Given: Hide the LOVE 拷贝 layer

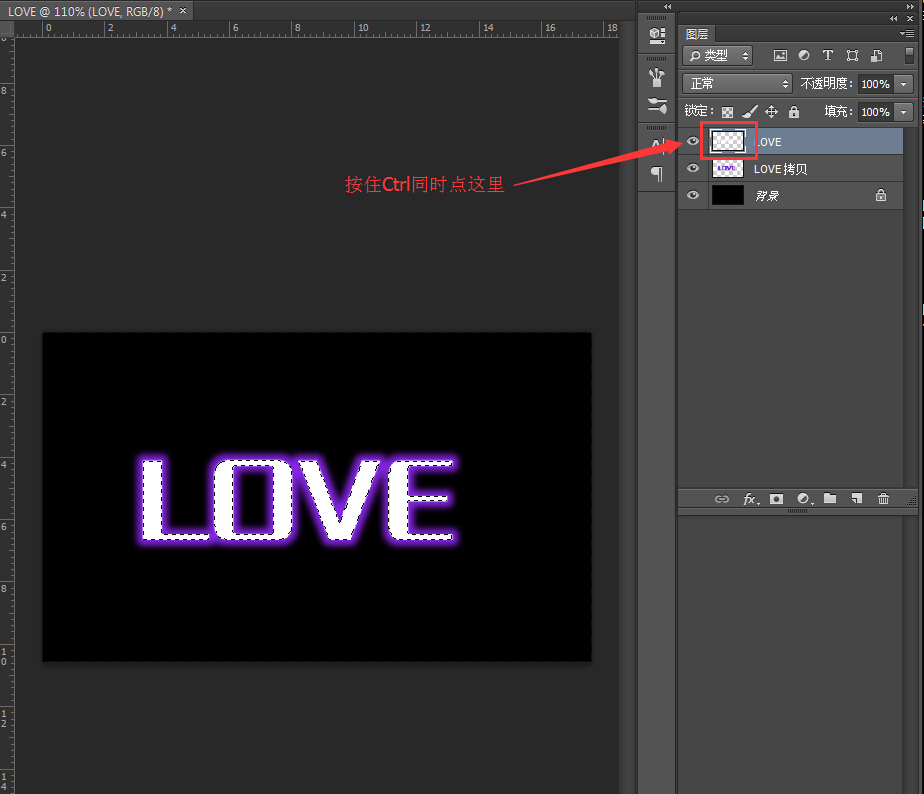Looking at the screenshot, I should 693,169.
